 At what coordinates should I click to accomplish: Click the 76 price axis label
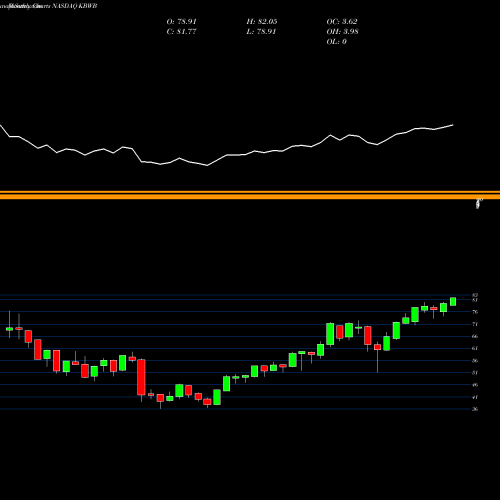click(x=475, y=312)
